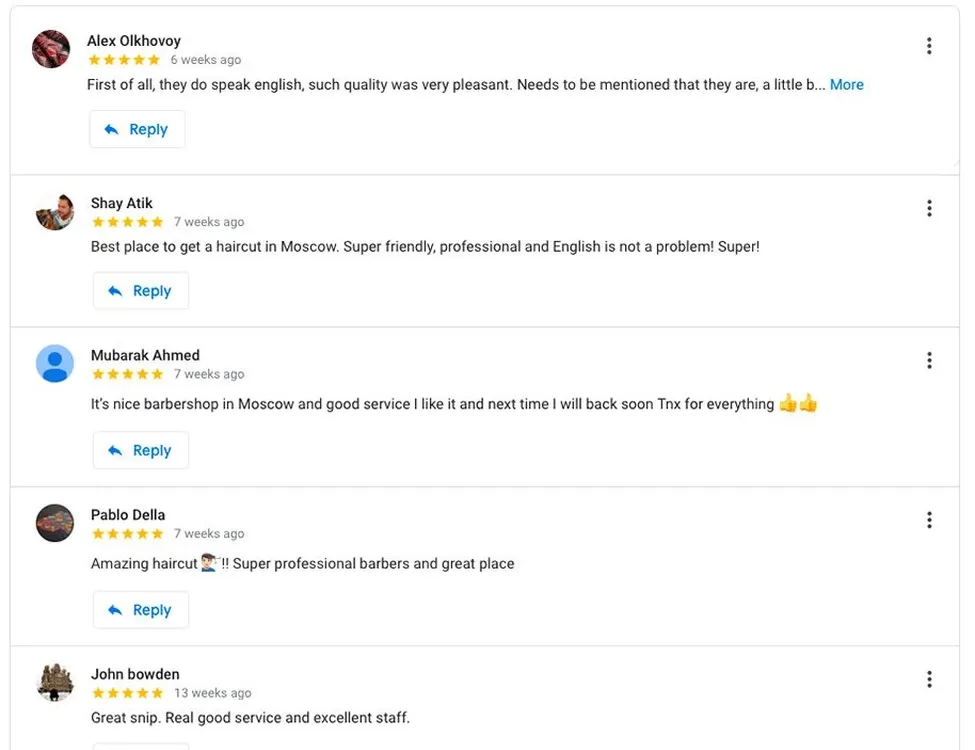Reply to Mubarak Ahmed's review
Viewport: 975px width, 750px height.
click(141, 451)
